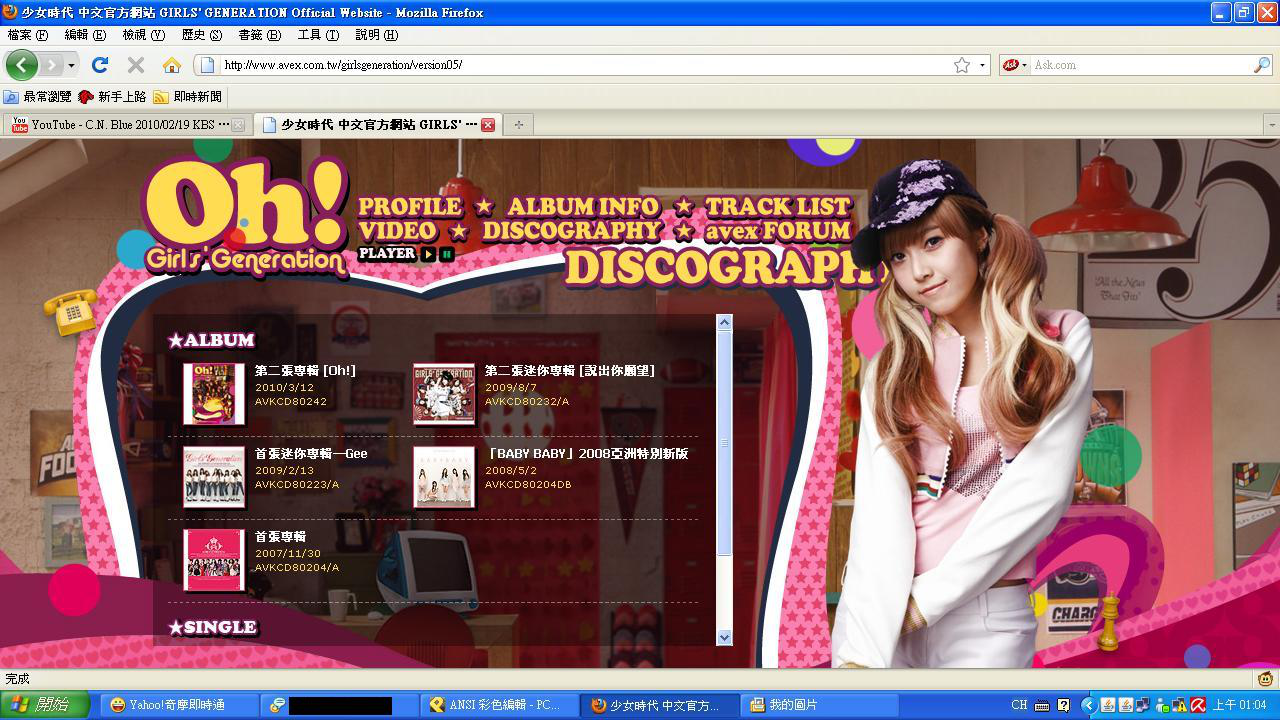Viewport: 1280px width, 720px height.
Task: Play music with the PLAYER play button
Action: pos(428,254)
